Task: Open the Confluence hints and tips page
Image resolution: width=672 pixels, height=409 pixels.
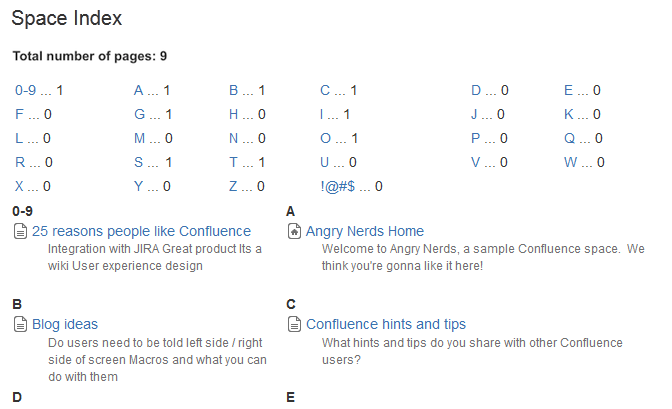Action: click(x=385, y=324)
